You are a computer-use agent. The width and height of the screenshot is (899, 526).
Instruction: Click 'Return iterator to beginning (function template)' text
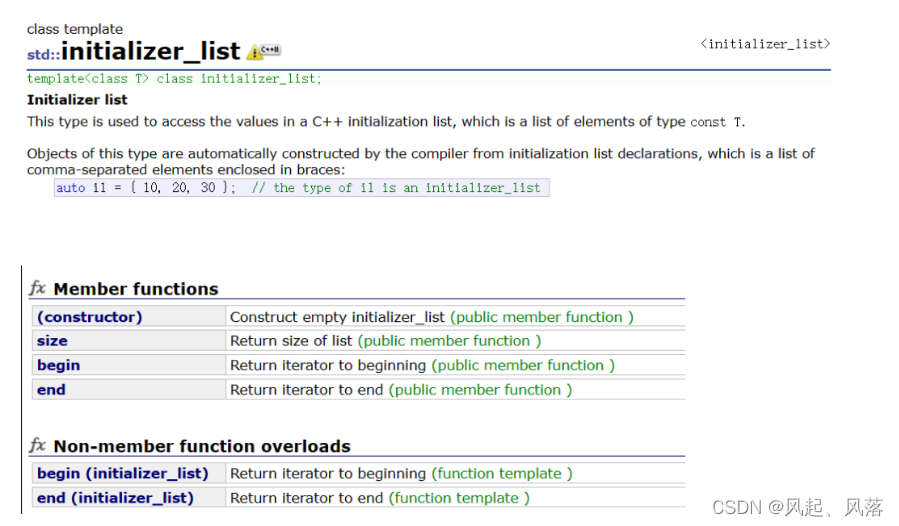401,474
